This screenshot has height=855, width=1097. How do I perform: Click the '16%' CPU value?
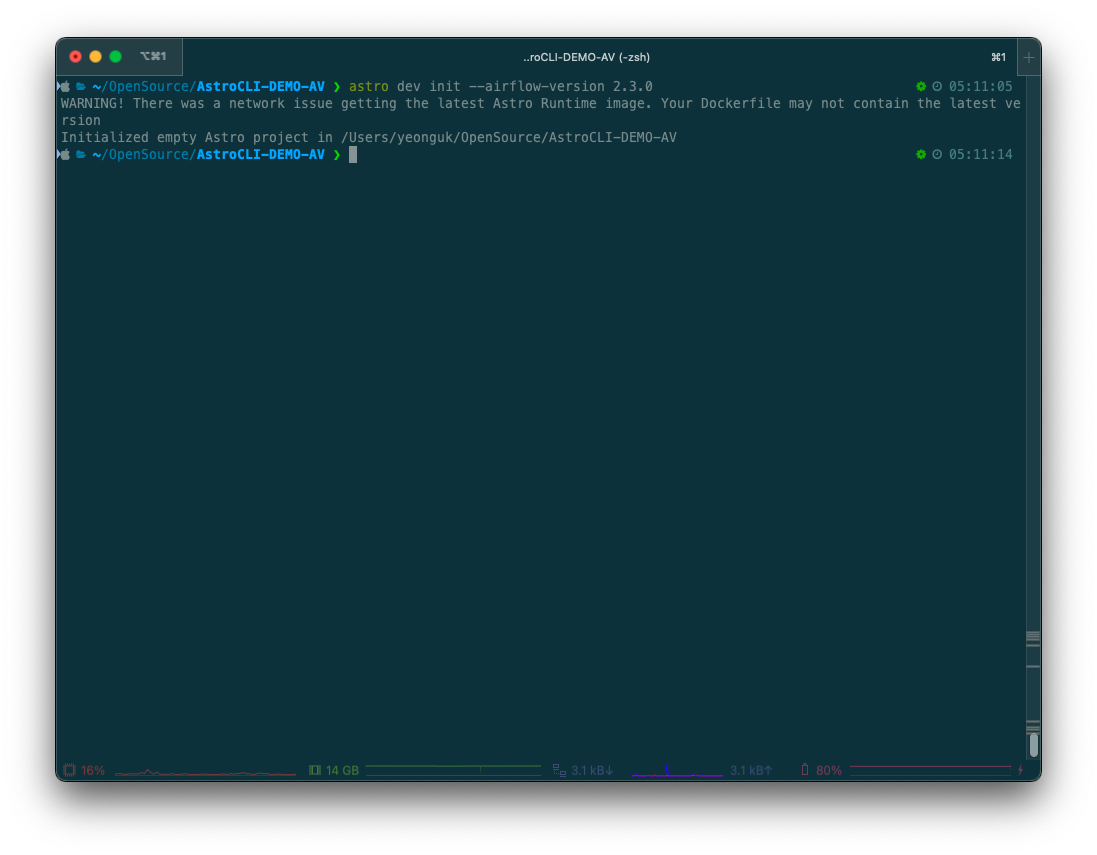[93, 770]
